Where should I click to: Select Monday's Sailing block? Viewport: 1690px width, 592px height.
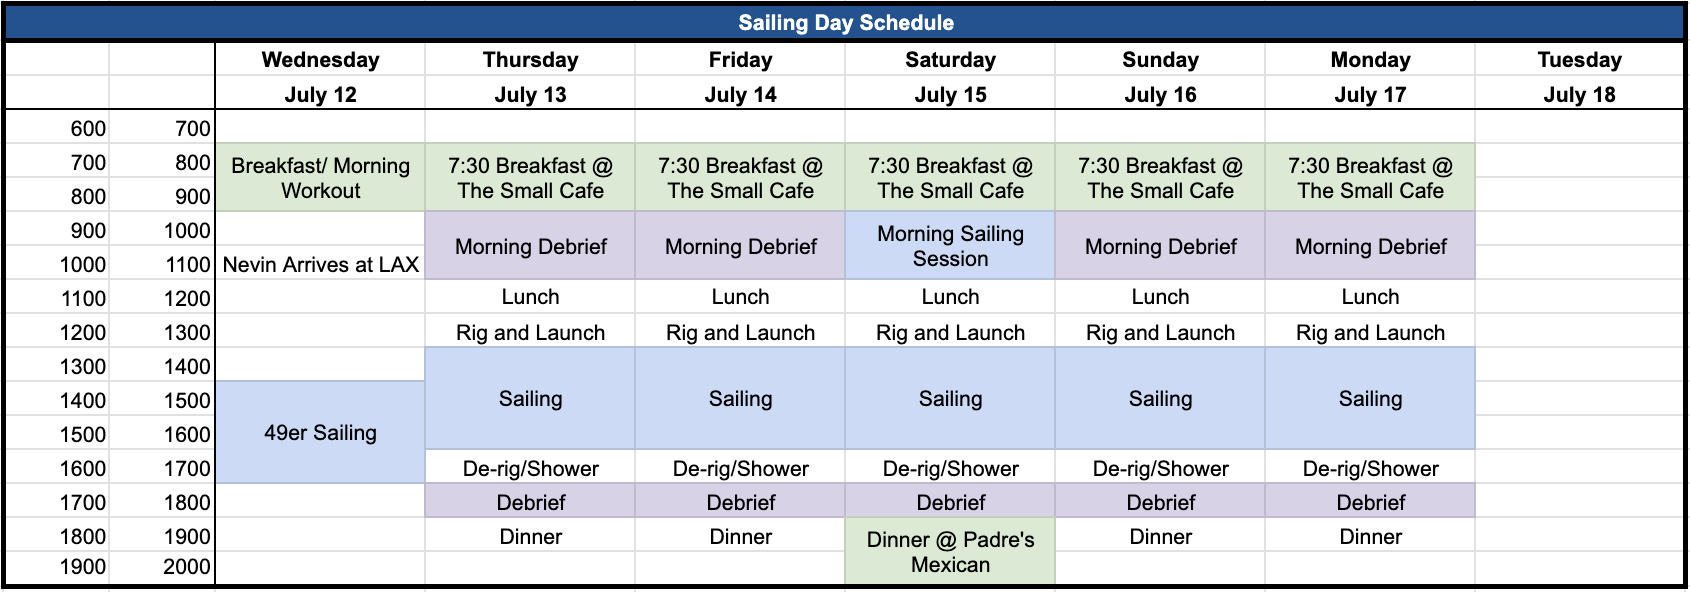coord(1370,399)
